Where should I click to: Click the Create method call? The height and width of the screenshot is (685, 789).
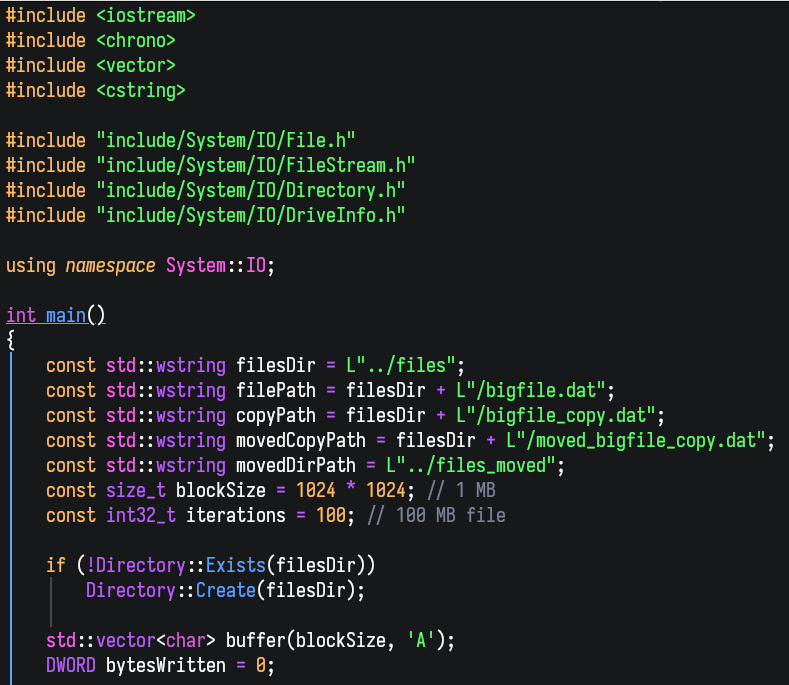click(x=225, y=590)
